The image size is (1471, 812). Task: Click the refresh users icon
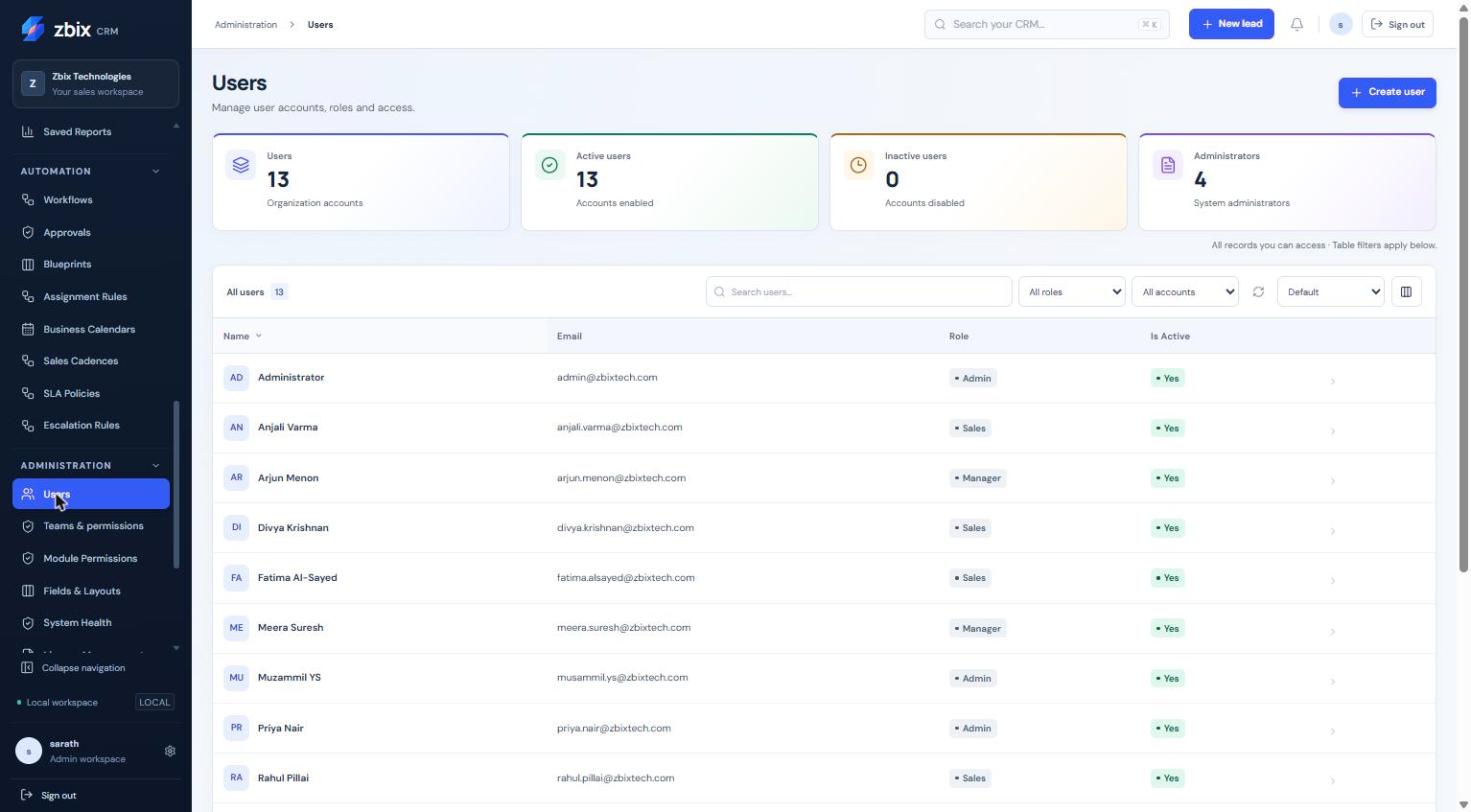point(1258,292)
